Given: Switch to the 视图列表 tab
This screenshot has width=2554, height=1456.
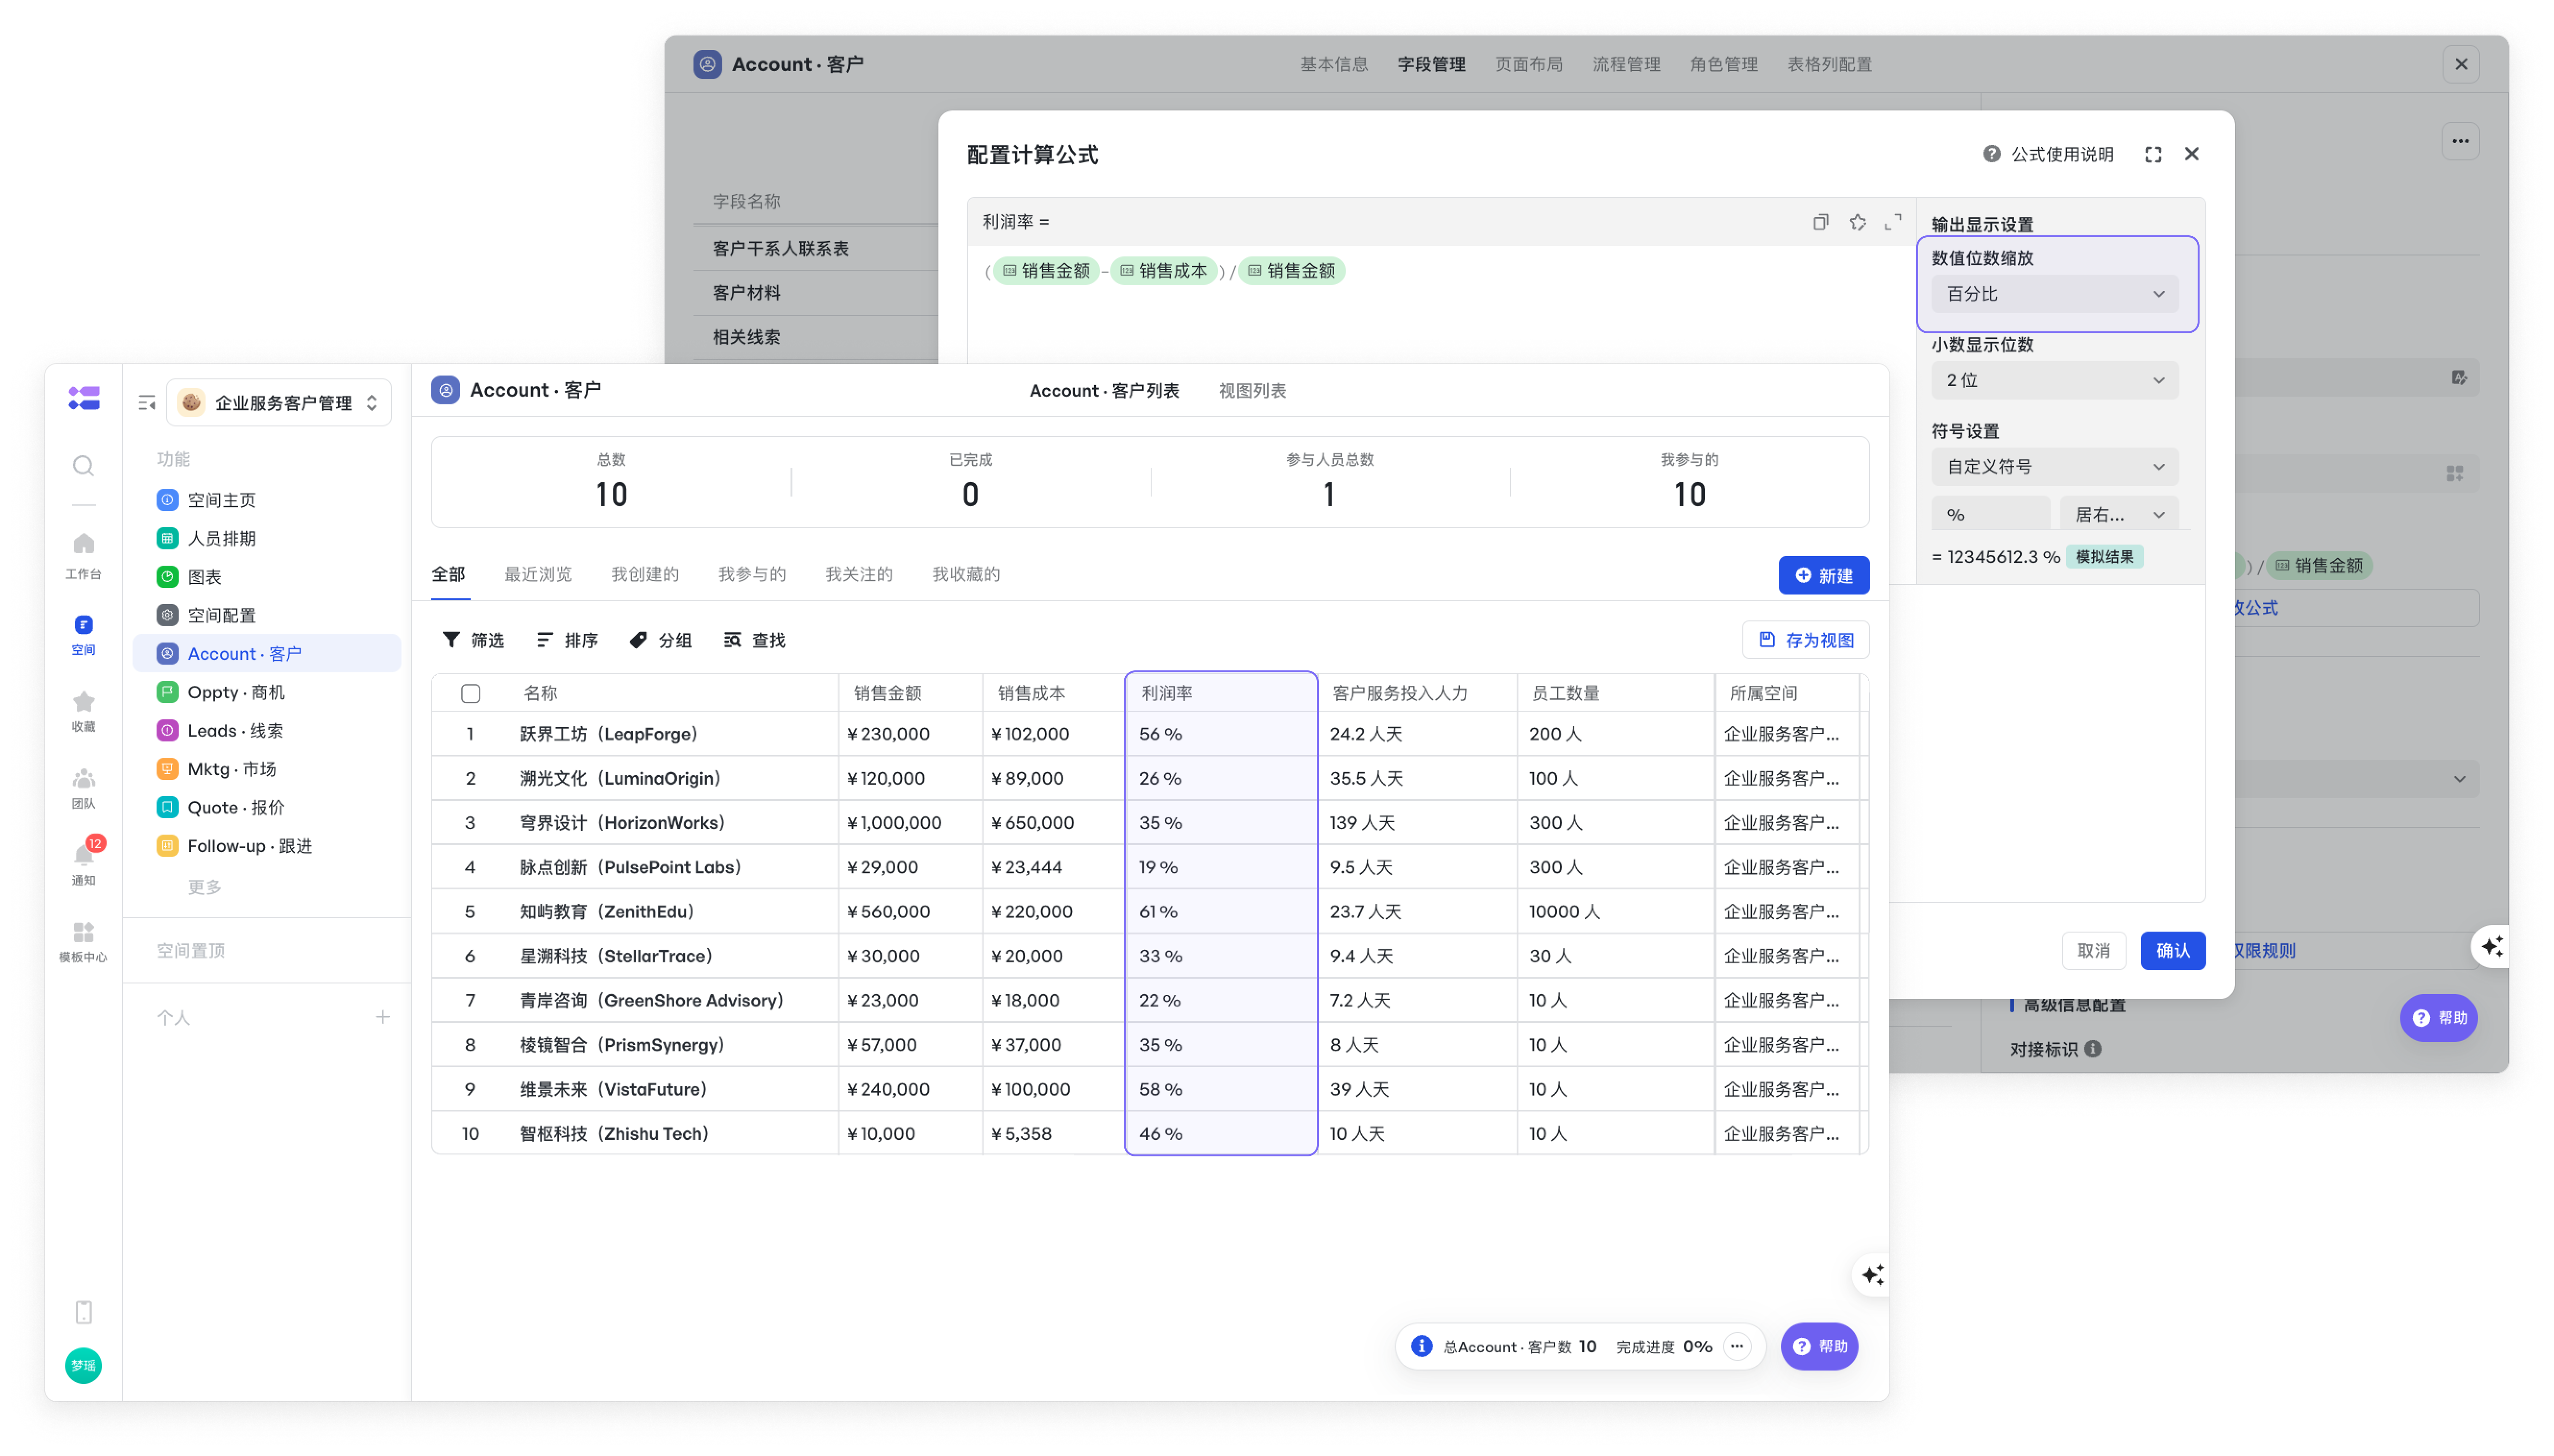Looking at the screenshot, I should click(1252, 391).
